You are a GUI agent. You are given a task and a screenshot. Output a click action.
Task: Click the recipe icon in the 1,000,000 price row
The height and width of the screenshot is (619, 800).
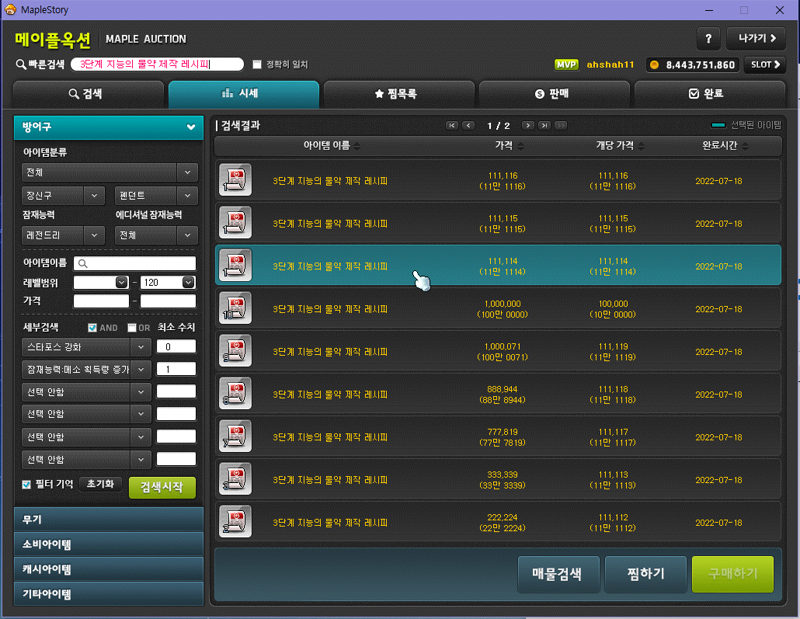point(235,308)
